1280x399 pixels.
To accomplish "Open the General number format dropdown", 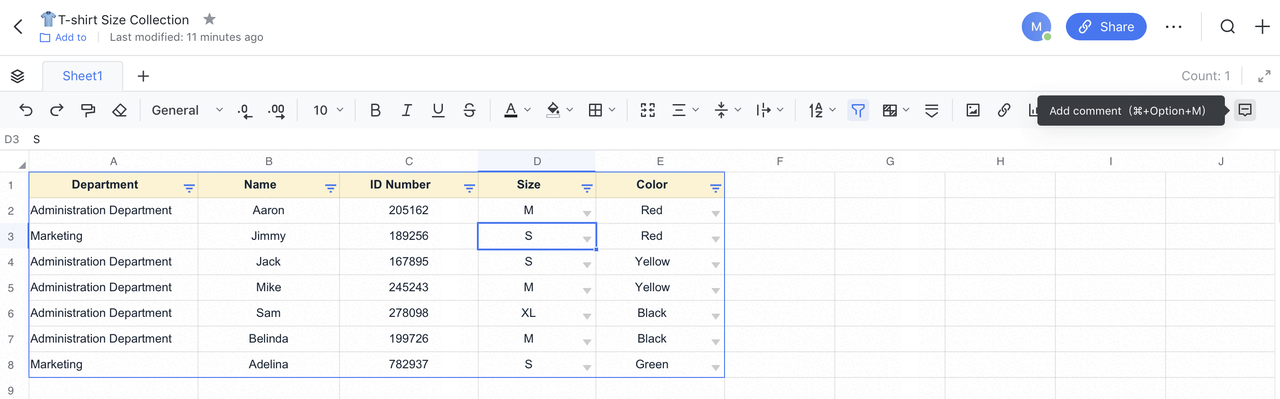I will (x=187, y=110).
